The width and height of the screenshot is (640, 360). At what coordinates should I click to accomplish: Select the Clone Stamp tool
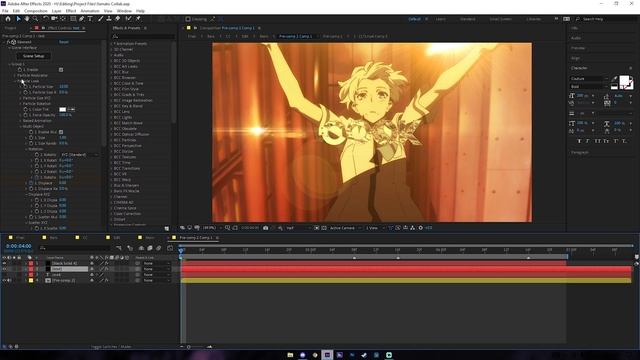(x=109, y=19)
